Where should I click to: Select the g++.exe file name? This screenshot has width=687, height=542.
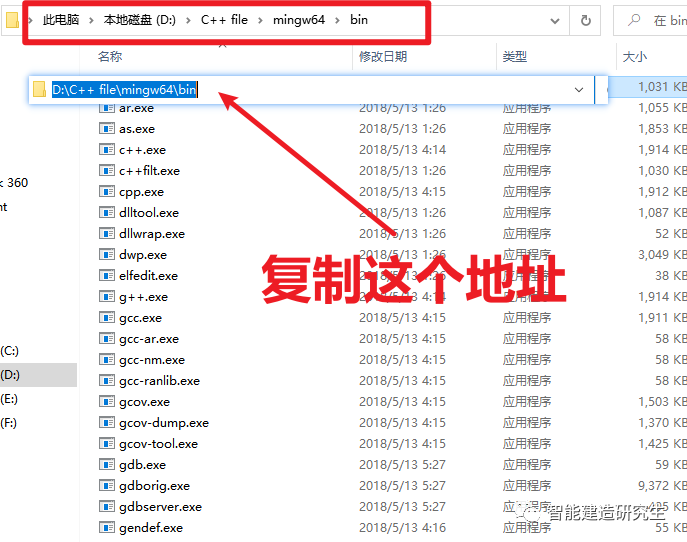(143, 297)
